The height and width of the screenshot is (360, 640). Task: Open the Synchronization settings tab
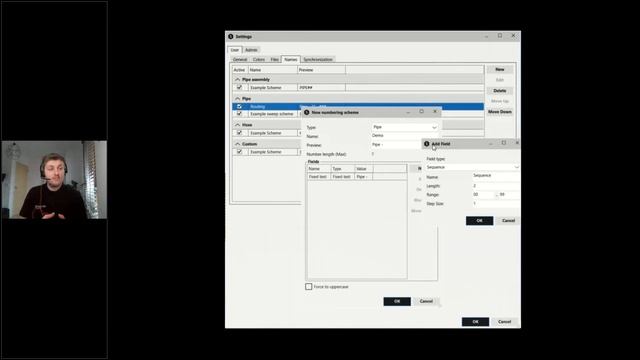tap(318, 60)
